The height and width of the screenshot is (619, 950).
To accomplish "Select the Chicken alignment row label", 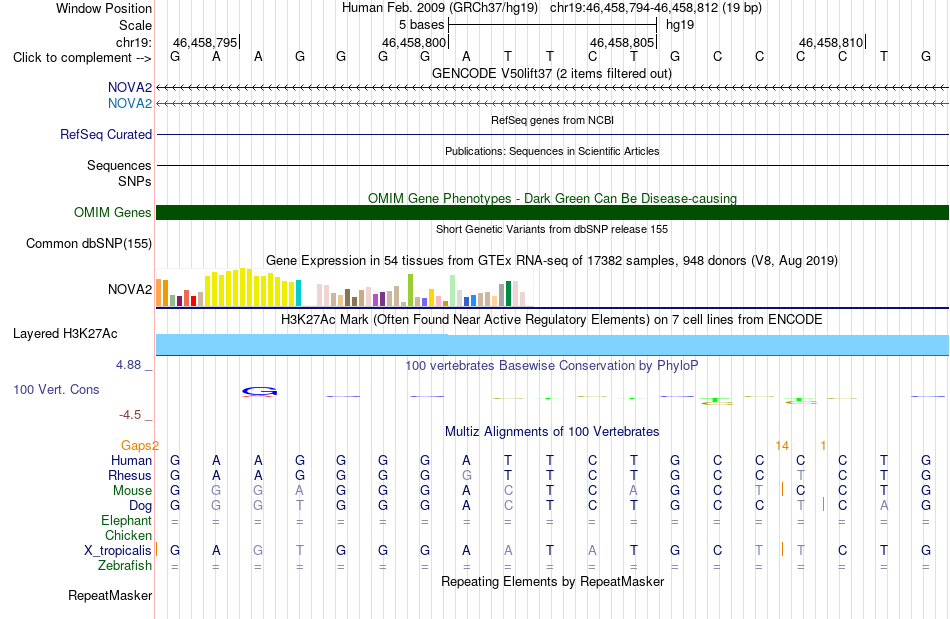I will point(128,535).
